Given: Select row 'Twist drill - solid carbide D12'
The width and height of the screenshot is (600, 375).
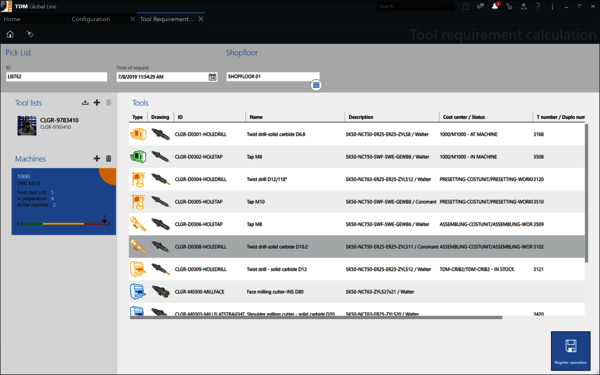Looking at the screenshot, I should pyautogui.click(x=357, y=269).
